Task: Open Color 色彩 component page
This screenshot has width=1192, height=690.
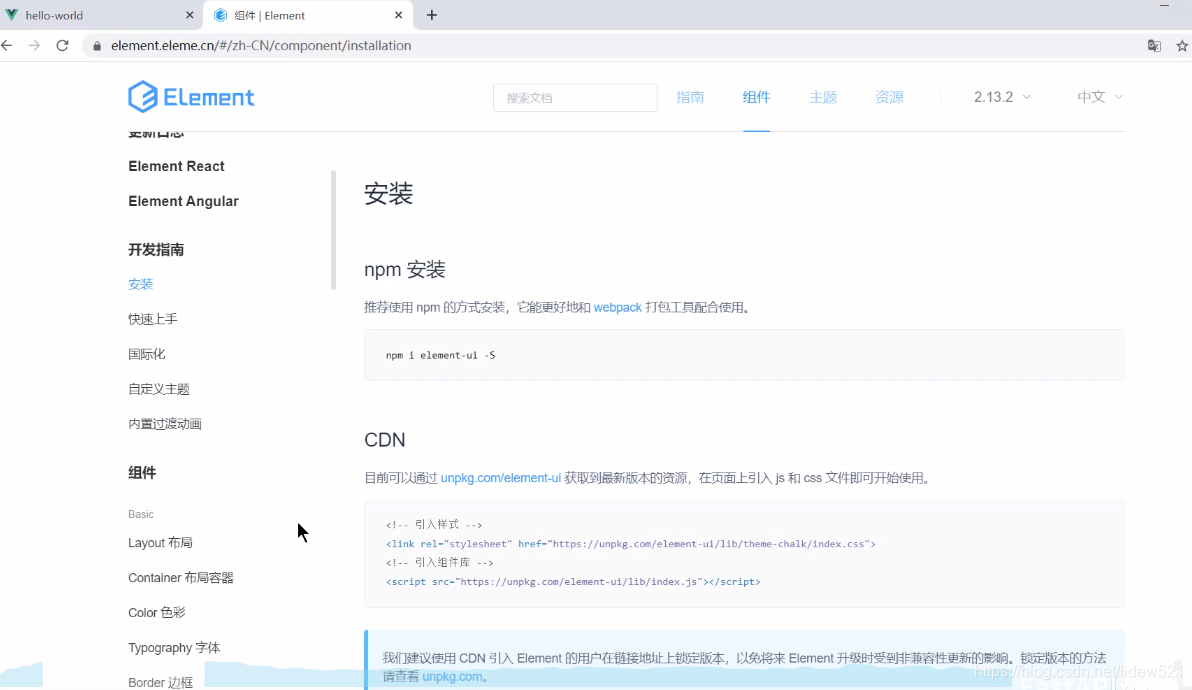Action: (x=157, y=612)
